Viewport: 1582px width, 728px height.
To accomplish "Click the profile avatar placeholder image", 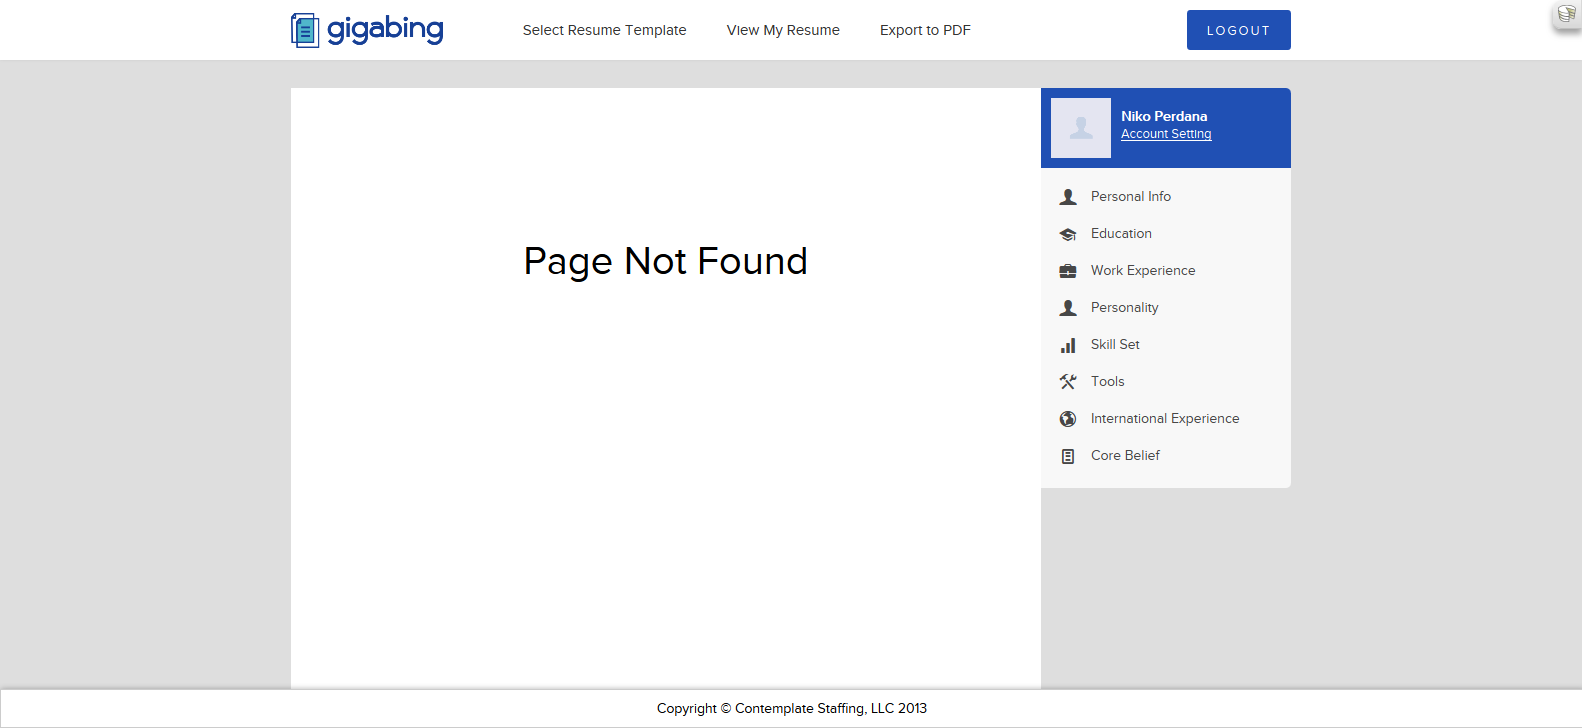I will 1081,128.
